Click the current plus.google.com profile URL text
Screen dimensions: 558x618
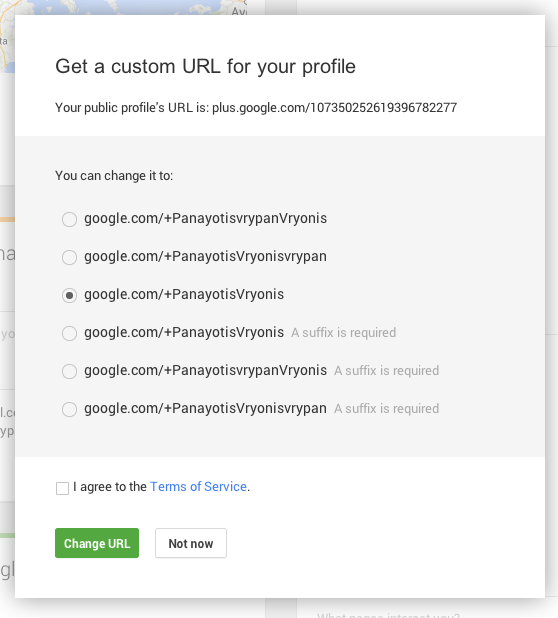(335, 108)
